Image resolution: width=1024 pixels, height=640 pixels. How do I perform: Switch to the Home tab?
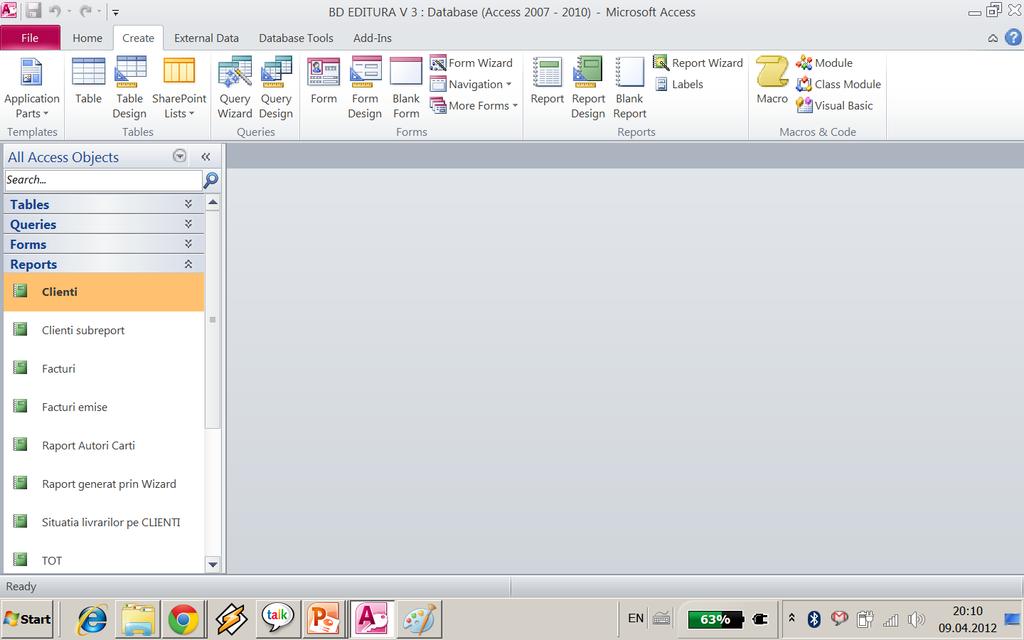pos(87,38)
